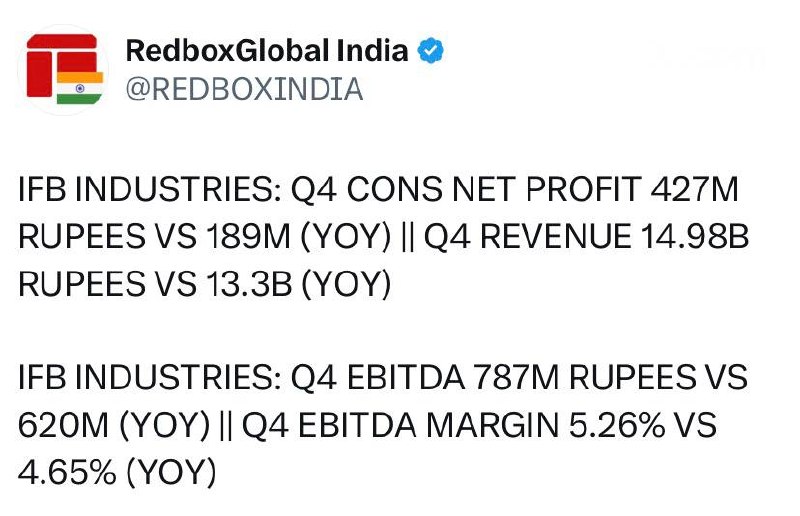Open the RedboxGlobal India display name
This screenshot has width=800, height=516.
tap(267, 51)
